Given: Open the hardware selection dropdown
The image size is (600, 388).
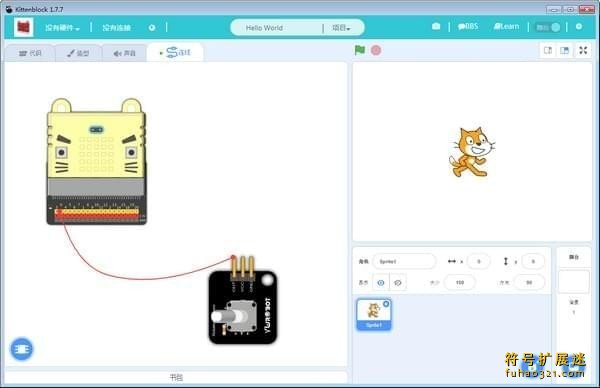Looking at the screenshot, I should (62, 28).
